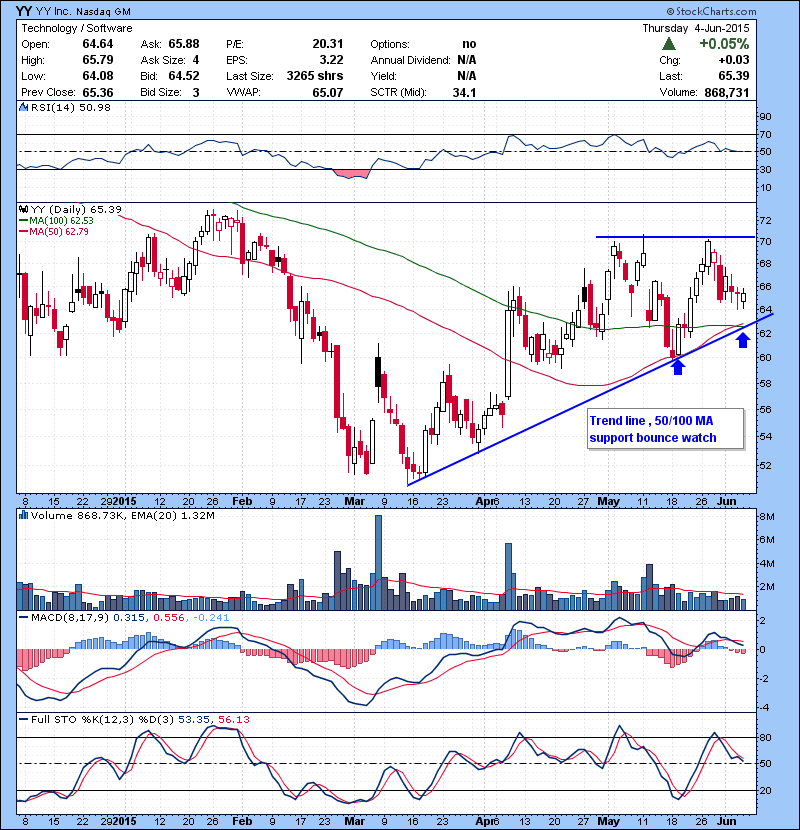800x830 pixels.
Task: Click the percent change +0.05%
Action: coord(724,43)
